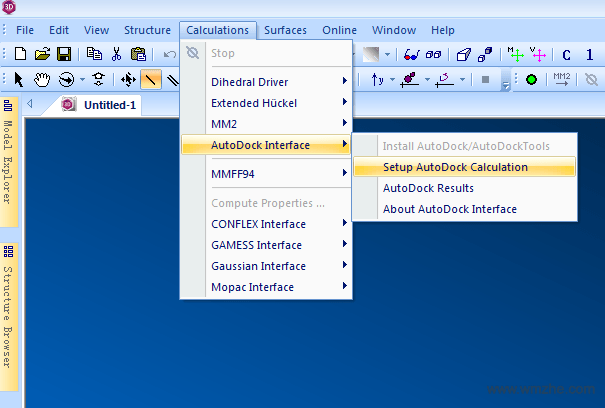The image size is (605, 408).
Task: Click the Cut scissors icon
Action: (x=116, y=54)
